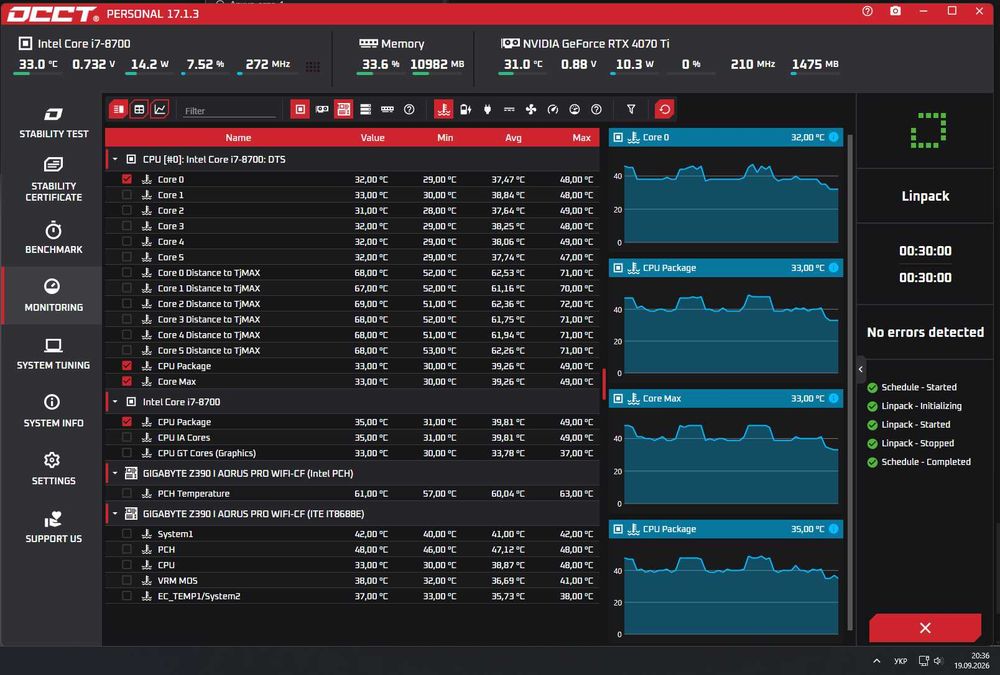The height and width of the screenshot is (675, 1000).
Task: Toggle motherboard sensors filter icon
Action: click(344, 109)
